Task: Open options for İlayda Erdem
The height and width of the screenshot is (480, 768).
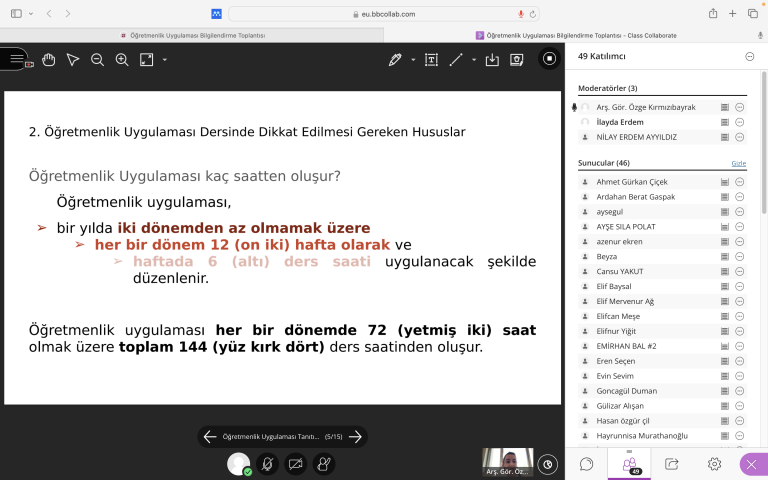Action: point(740,122)
